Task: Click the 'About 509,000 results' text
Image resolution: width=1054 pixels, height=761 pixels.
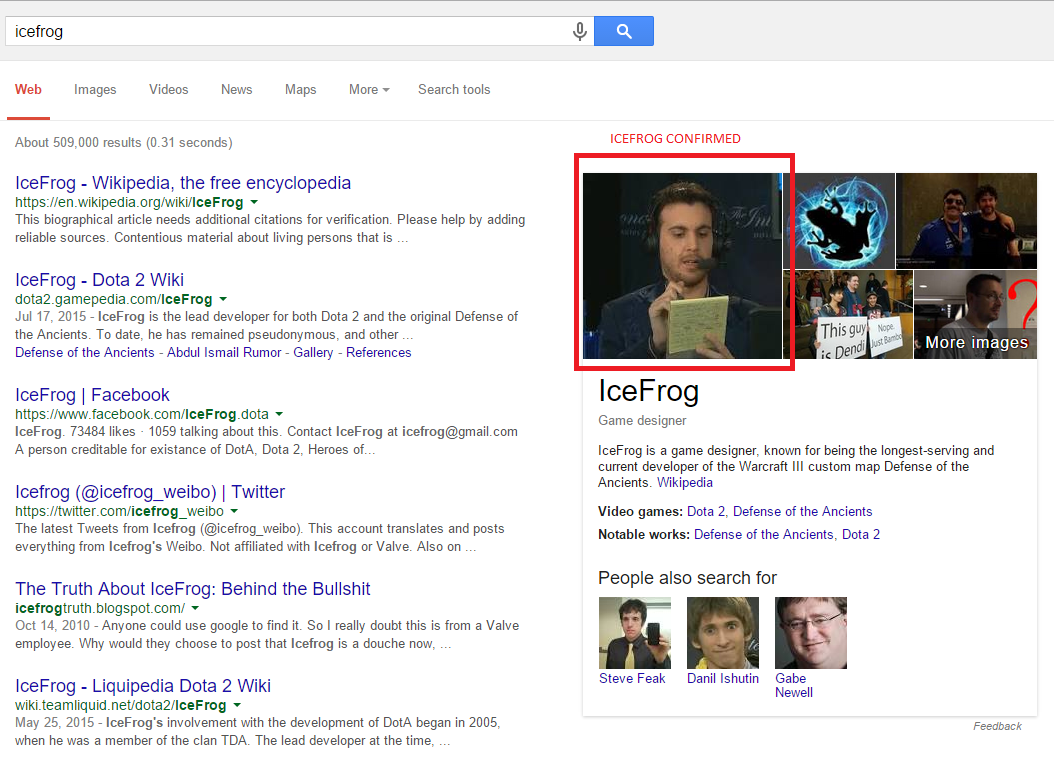Action: tap(124, 143)
